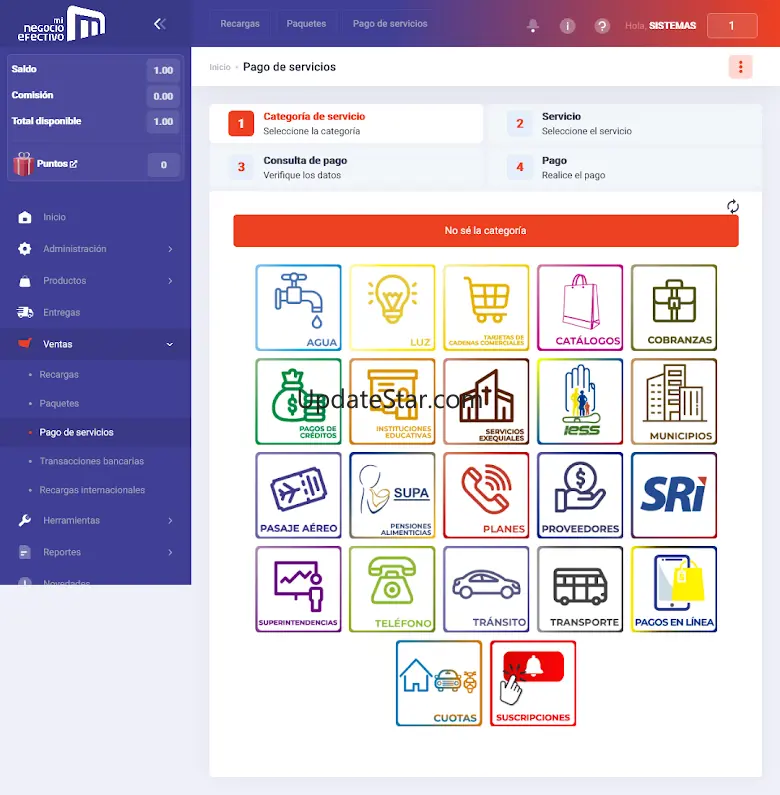This screenshot has height=795, width=780.
Task: Open the info circle icon
Action: [567, 25]
